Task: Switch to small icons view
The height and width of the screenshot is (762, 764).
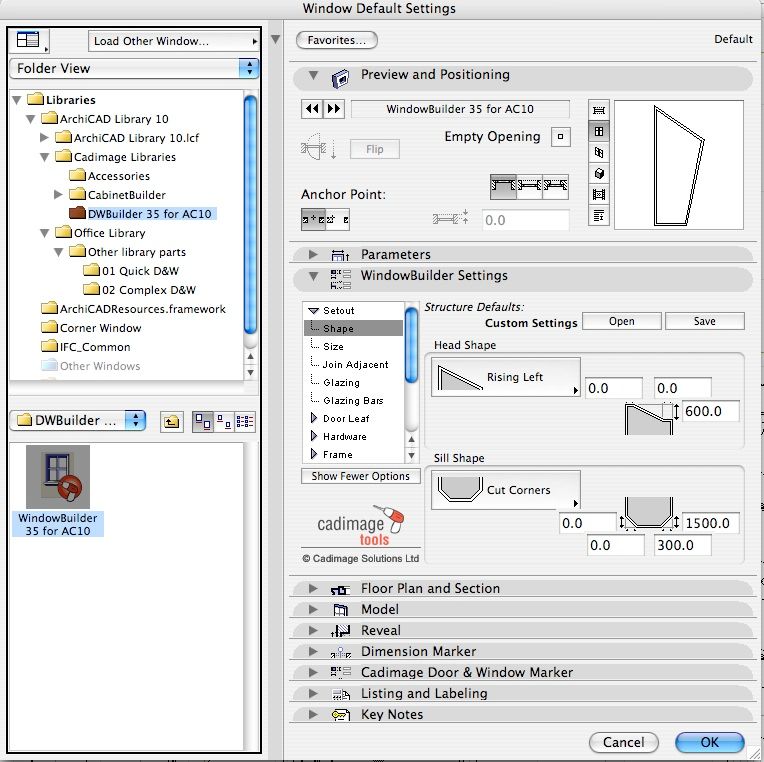Action: pyautogui.click(x=224, y=421)
